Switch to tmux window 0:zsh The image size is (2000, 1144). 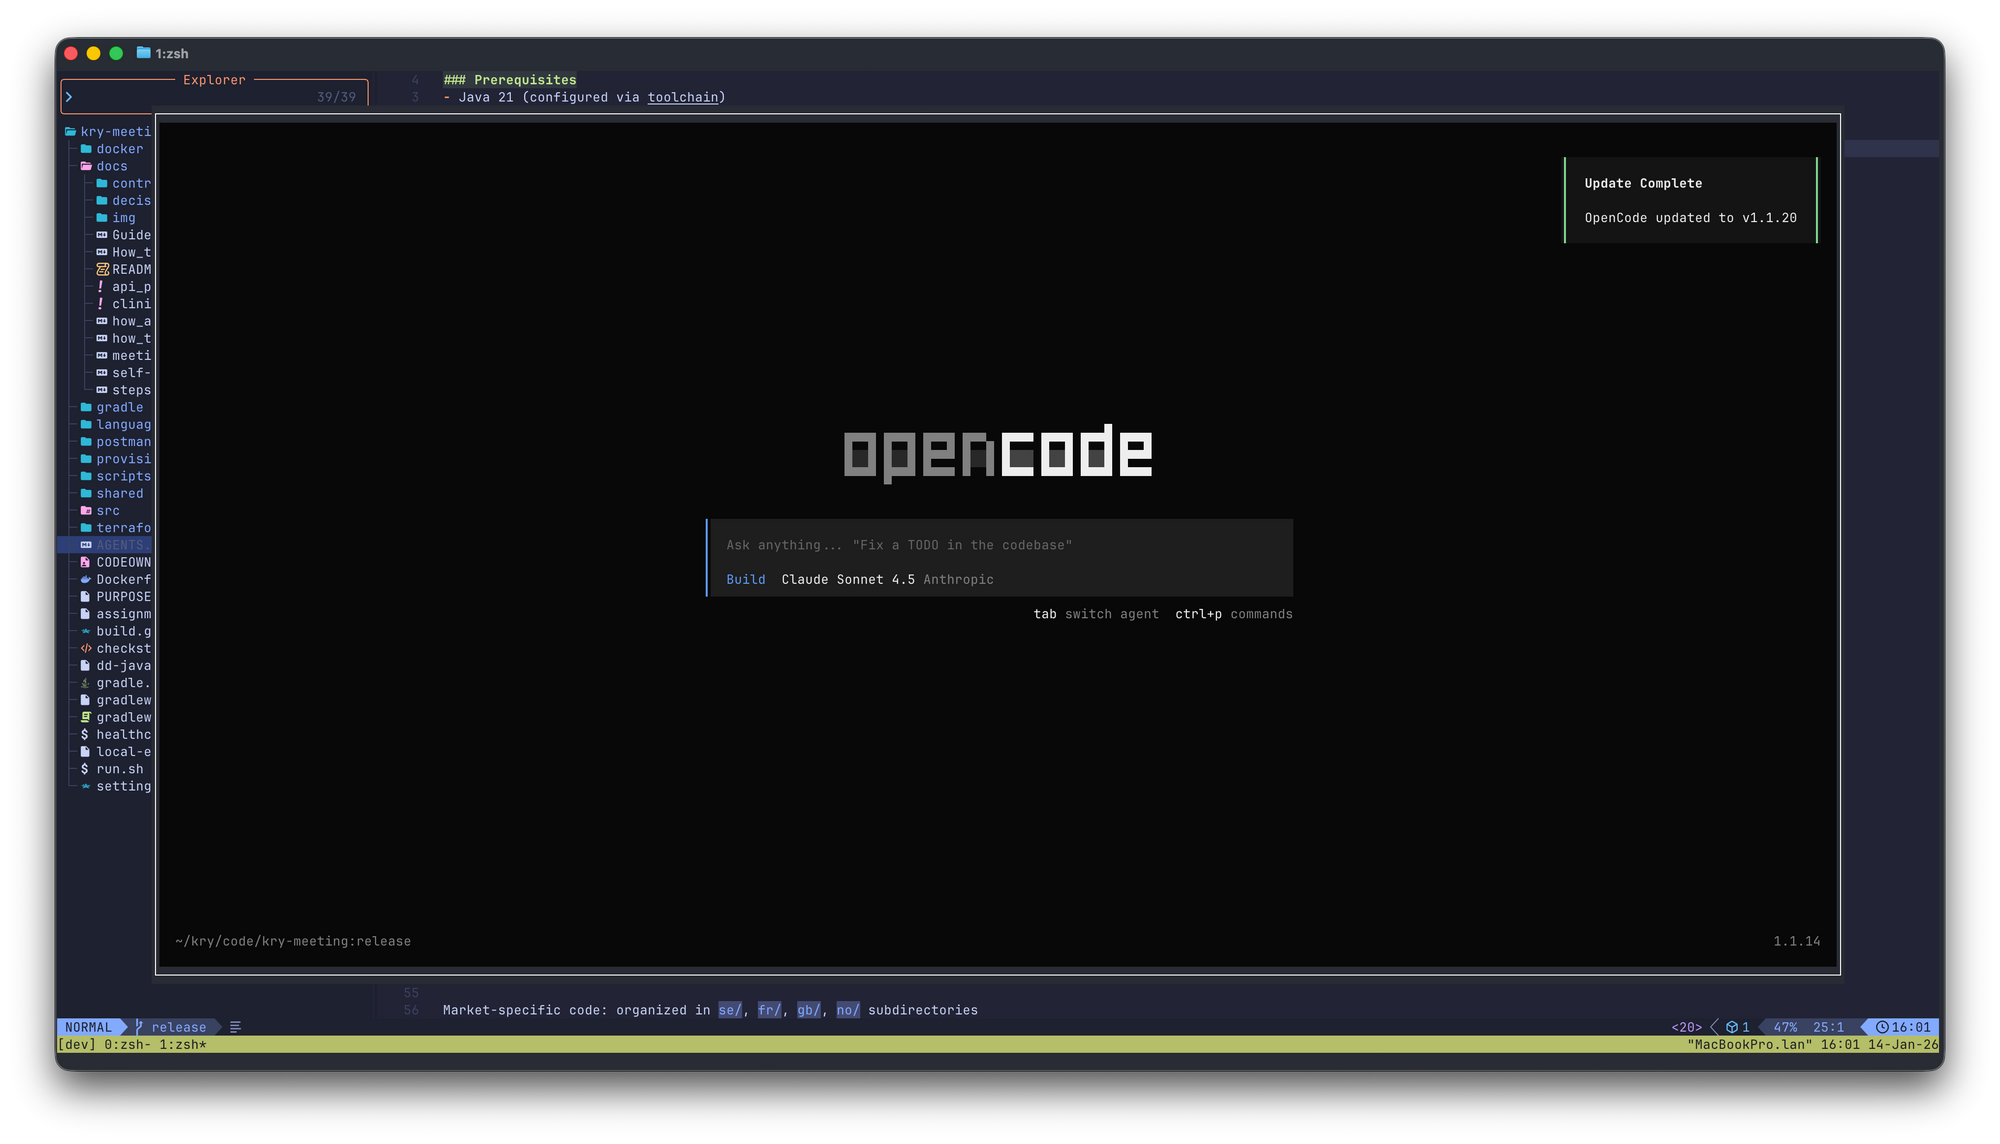click(x=128, y=1045)
